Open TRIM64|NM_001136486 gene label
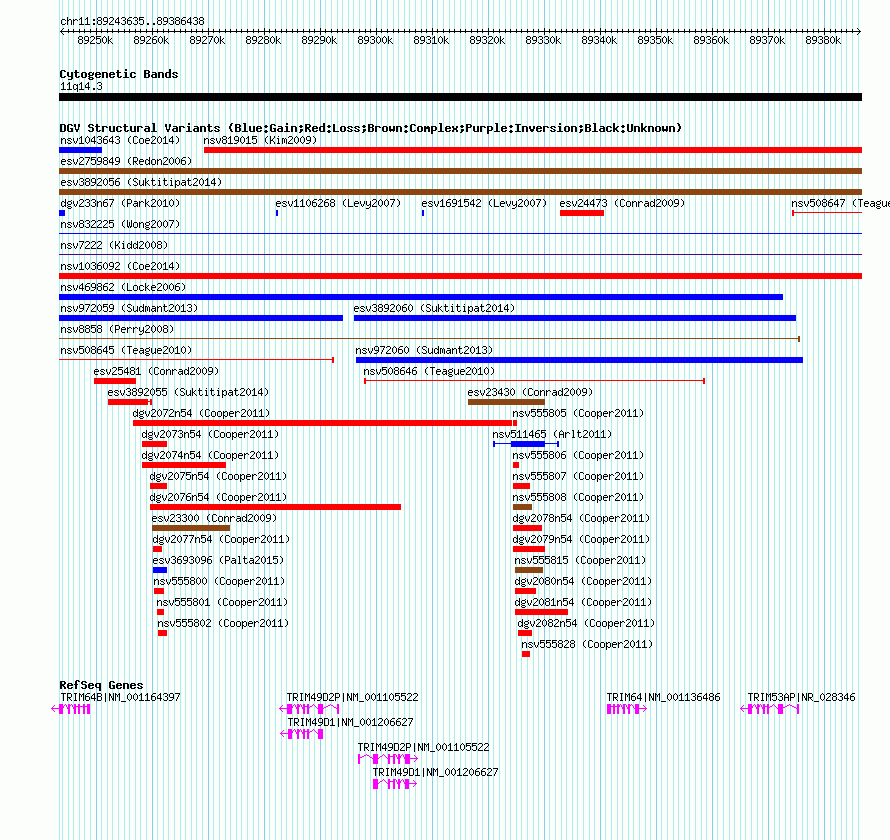Viewport: 890px width, 840px height. pyautogui.click(x=664, y=697)
